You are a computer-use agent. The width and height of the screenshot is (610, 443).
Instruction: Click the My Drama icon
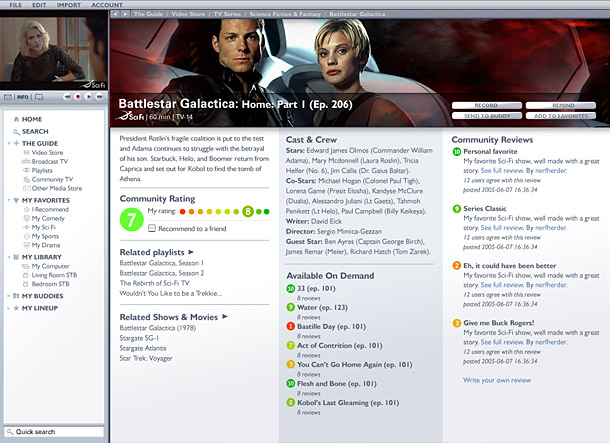pos(26,245)
